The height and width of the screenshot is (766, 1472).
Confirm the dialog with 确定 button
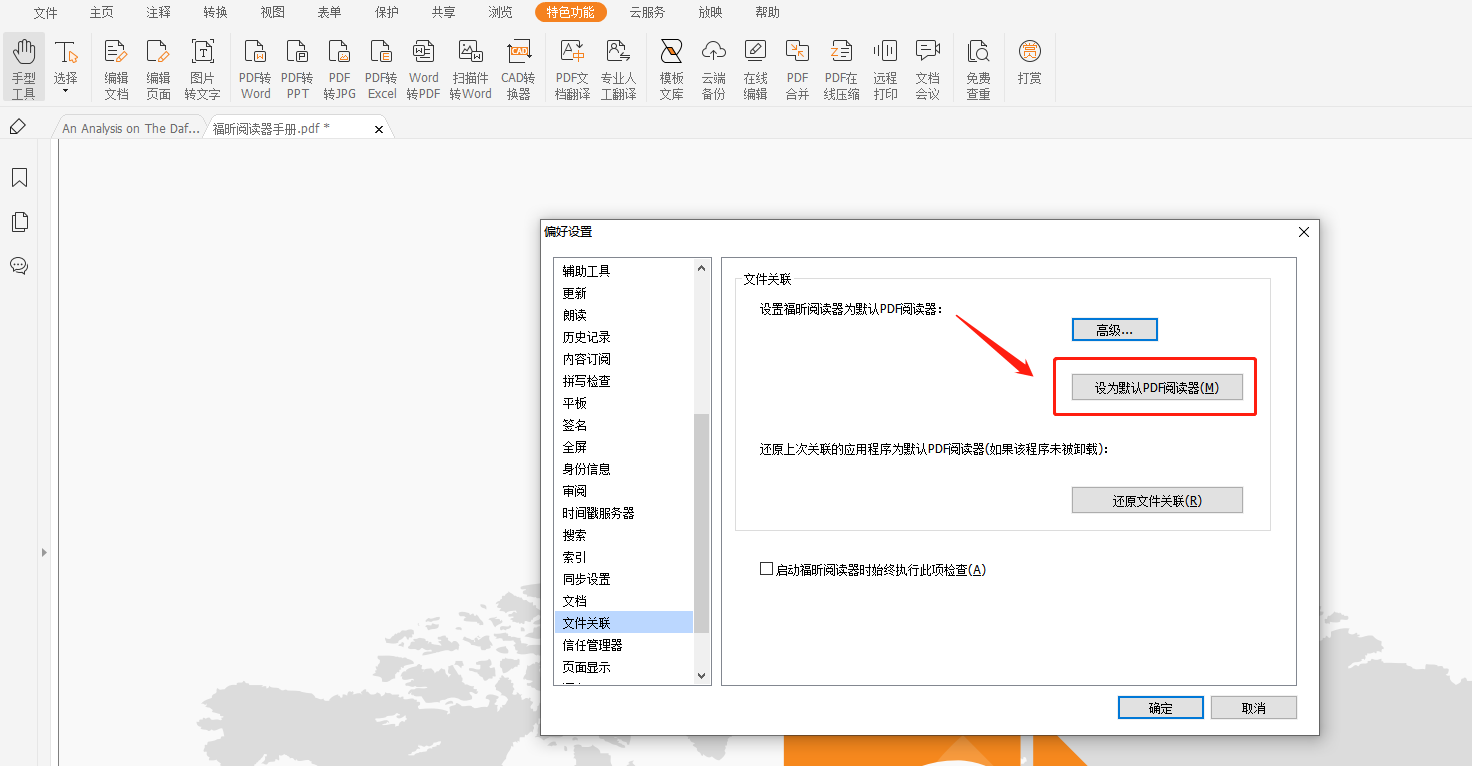coord(1160,708)
